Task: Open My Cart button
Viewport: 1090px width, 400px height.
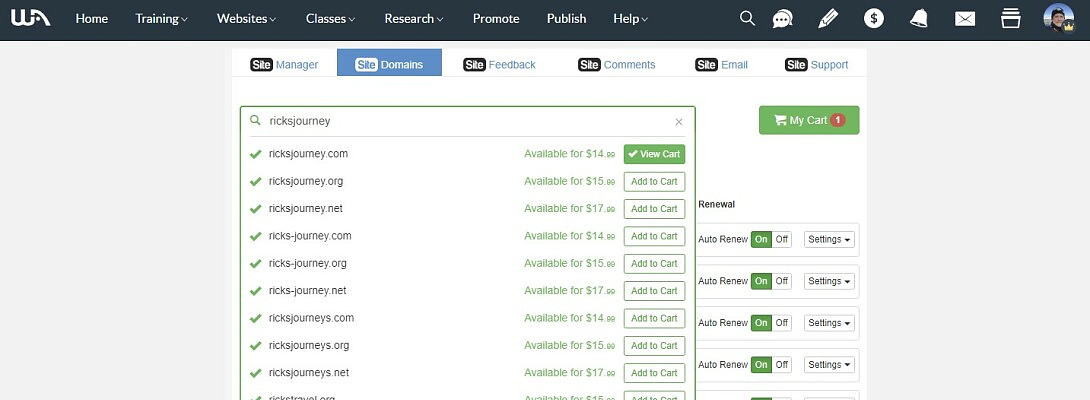Action: pyautogui.click(x=808, y=120)
